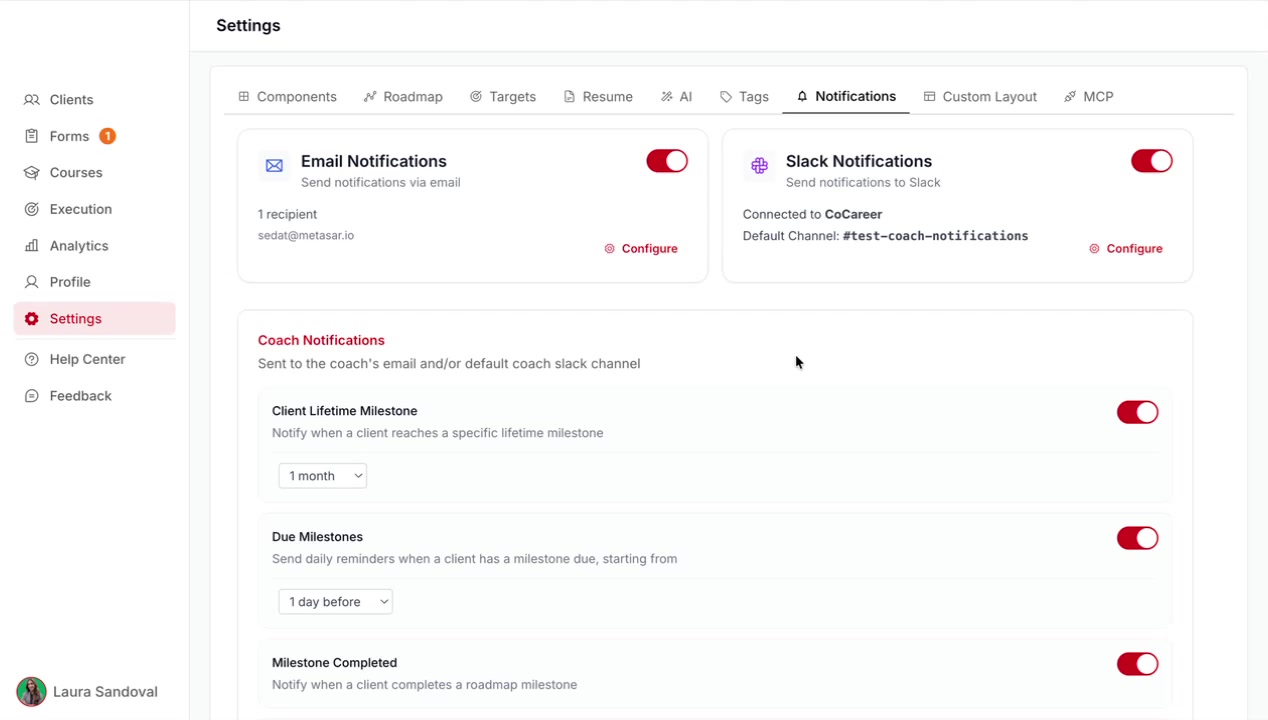Go to the Targets tab
The width and height of the screenshot is (1268, 720).
(x=503, y=97)
